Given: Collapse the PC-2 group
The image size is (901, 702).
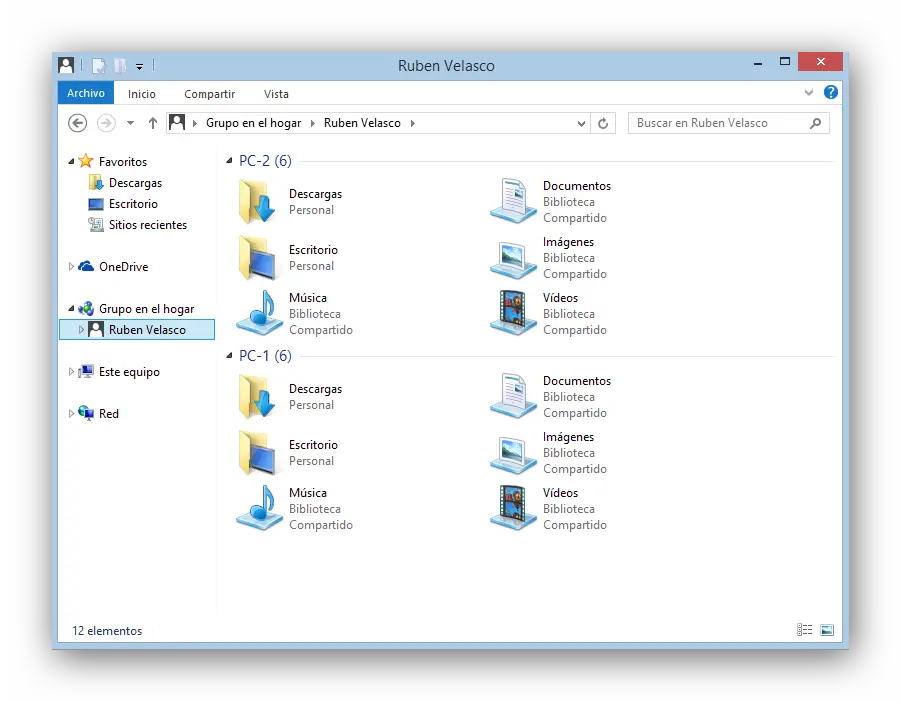Looking at the screenshot, I should click(x=229, y=161).
